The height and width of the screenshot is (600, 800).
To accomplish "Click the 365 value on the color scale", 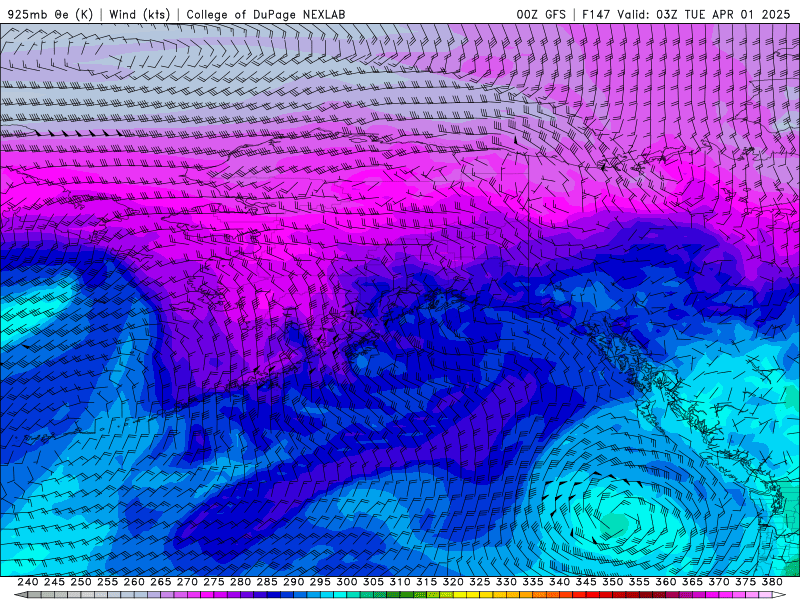I will coord(692,582).
